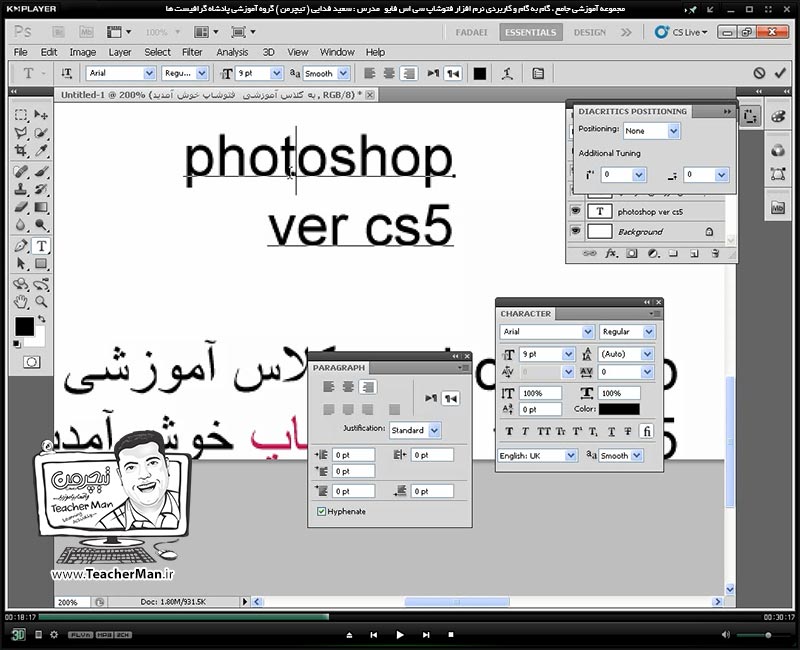Screen dimensions: 800x650
Task: Enable right align in Paragraph panel
Action: [367, 387]
